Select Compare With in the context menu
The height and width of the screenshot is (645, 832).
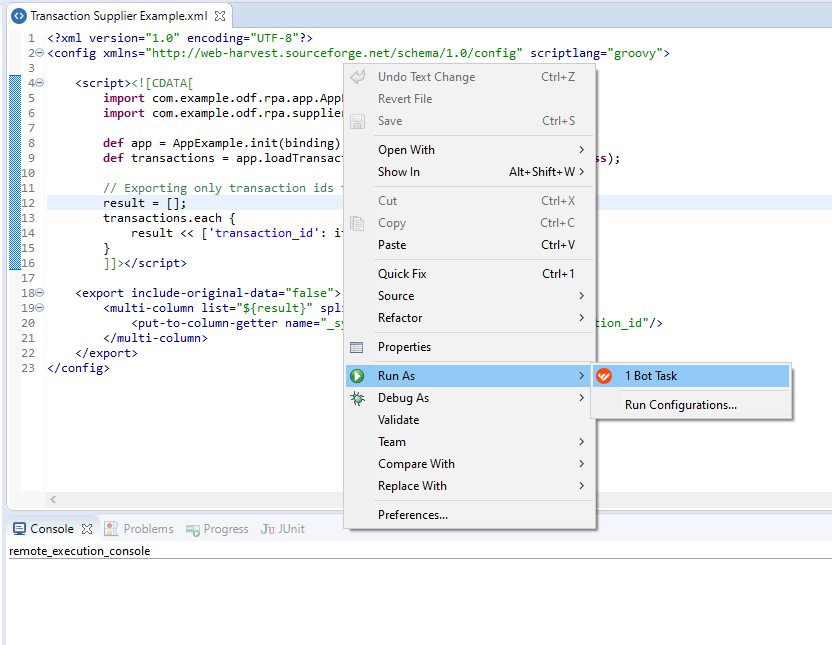click(469, 464)
